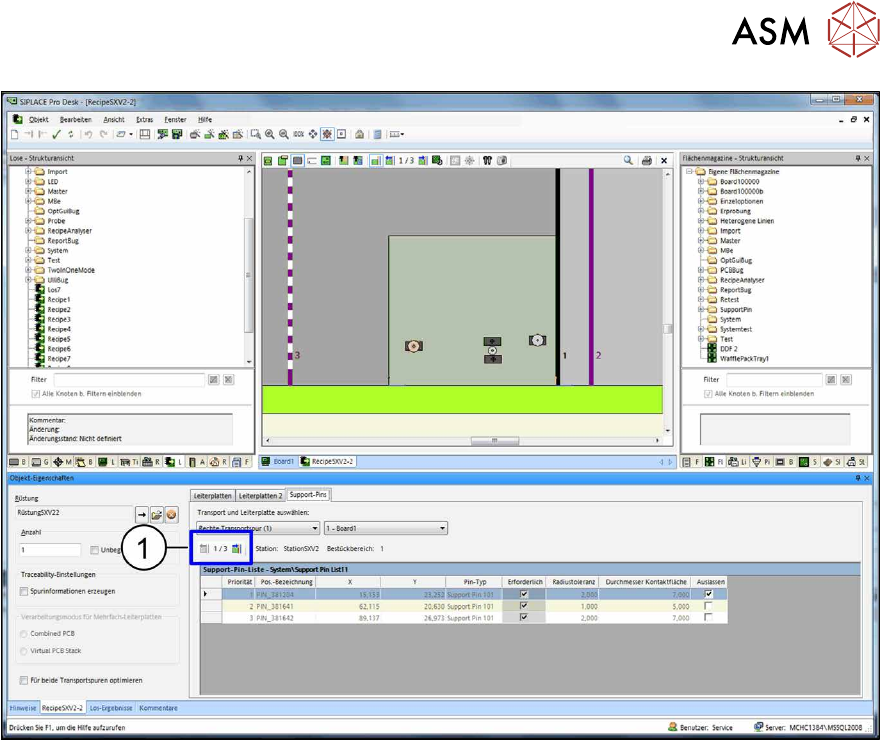Click the Zoom out magnifier icon
Image resolution: width=880 pixels, height=740 pixels.
pos(284,134)
